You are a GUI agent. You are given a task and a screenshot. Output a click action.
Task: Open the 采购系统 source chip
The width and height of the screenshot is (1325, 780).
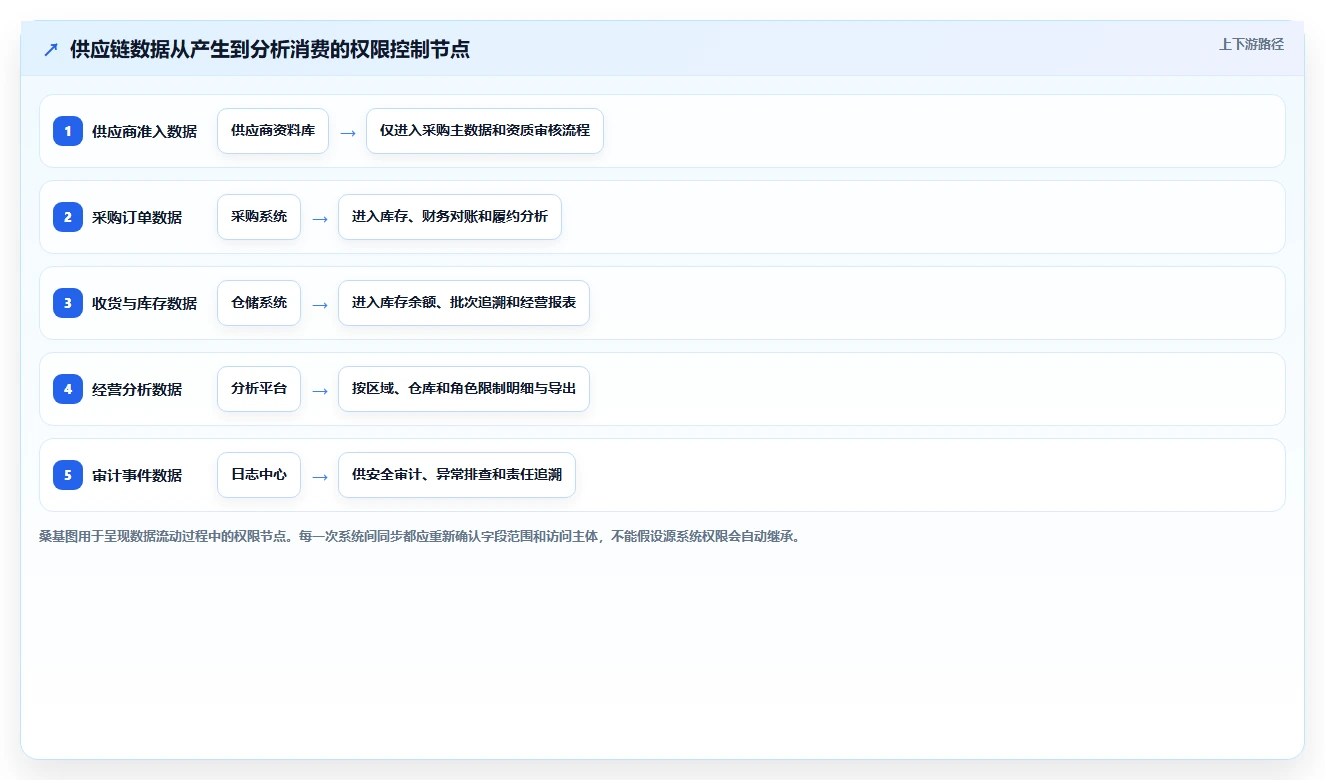click(x=259, y=217)
